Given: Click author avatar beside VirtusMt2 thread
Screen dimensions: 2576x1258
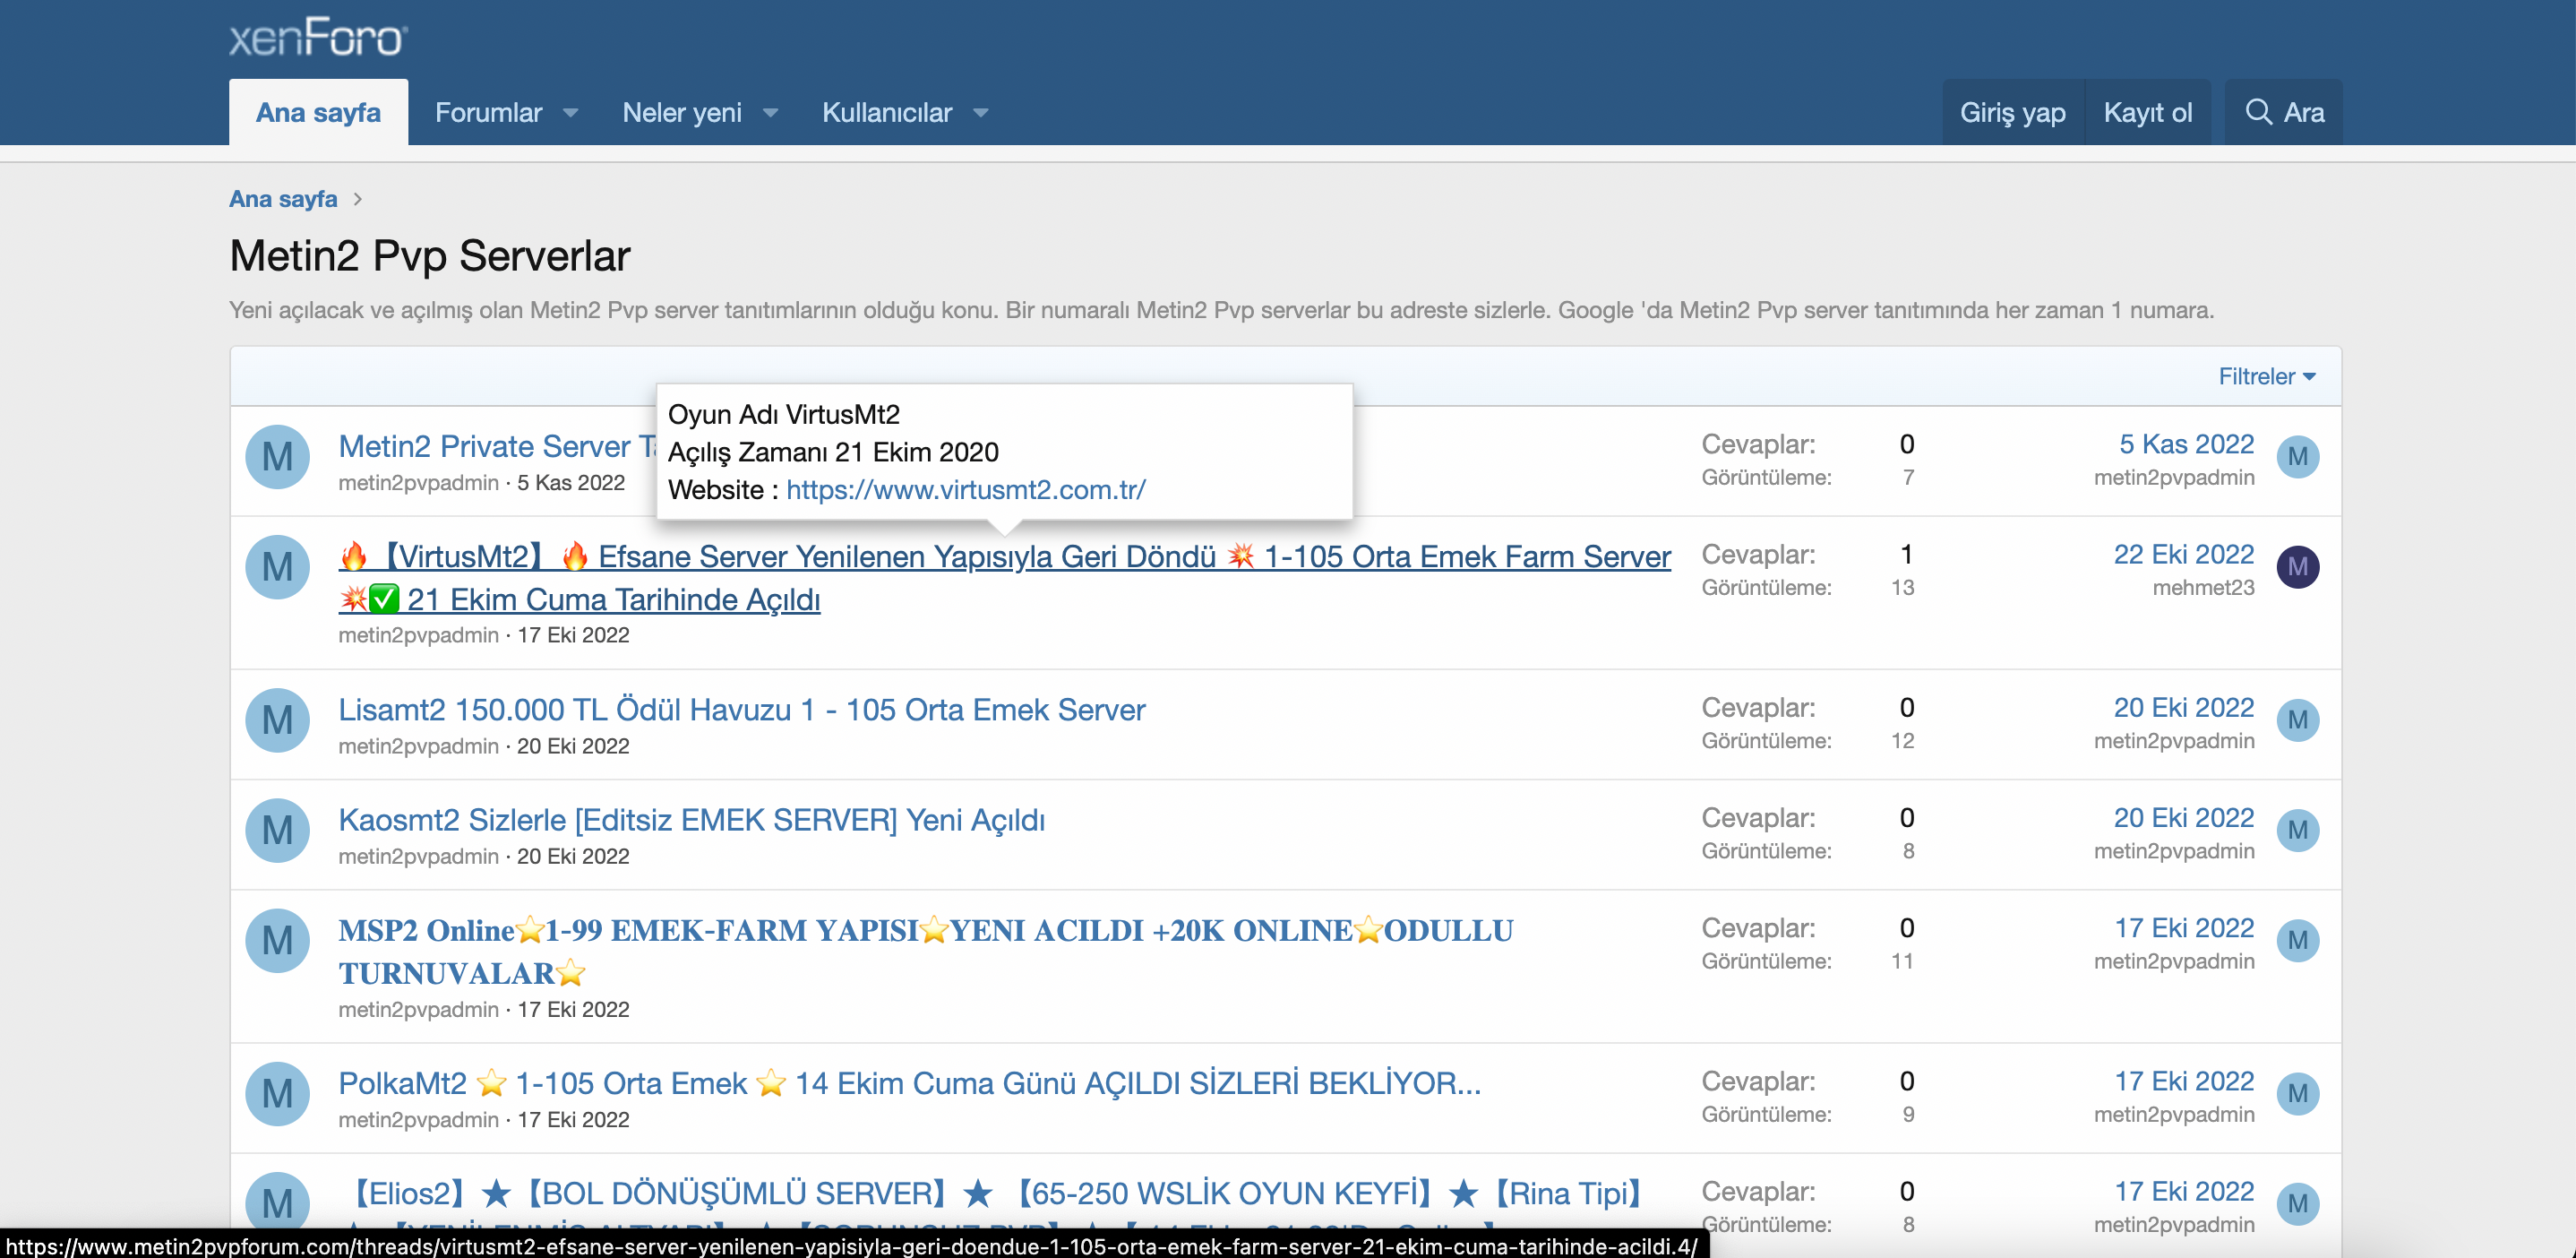Looking at the screenshot, I should coord(277,567).
